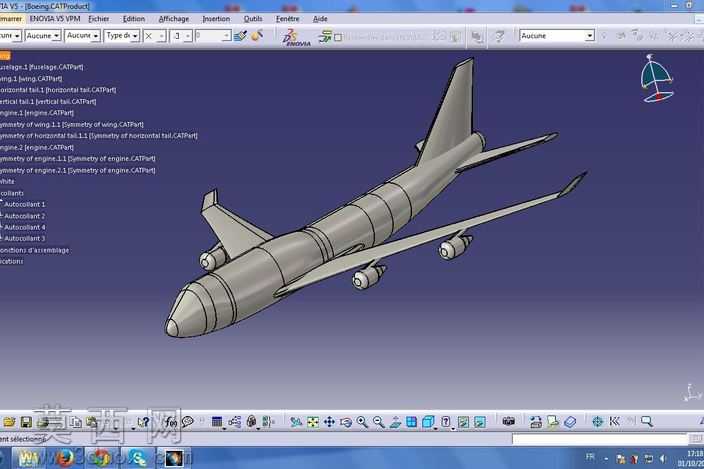Click the Normal View icon

[x=395, y=422]
